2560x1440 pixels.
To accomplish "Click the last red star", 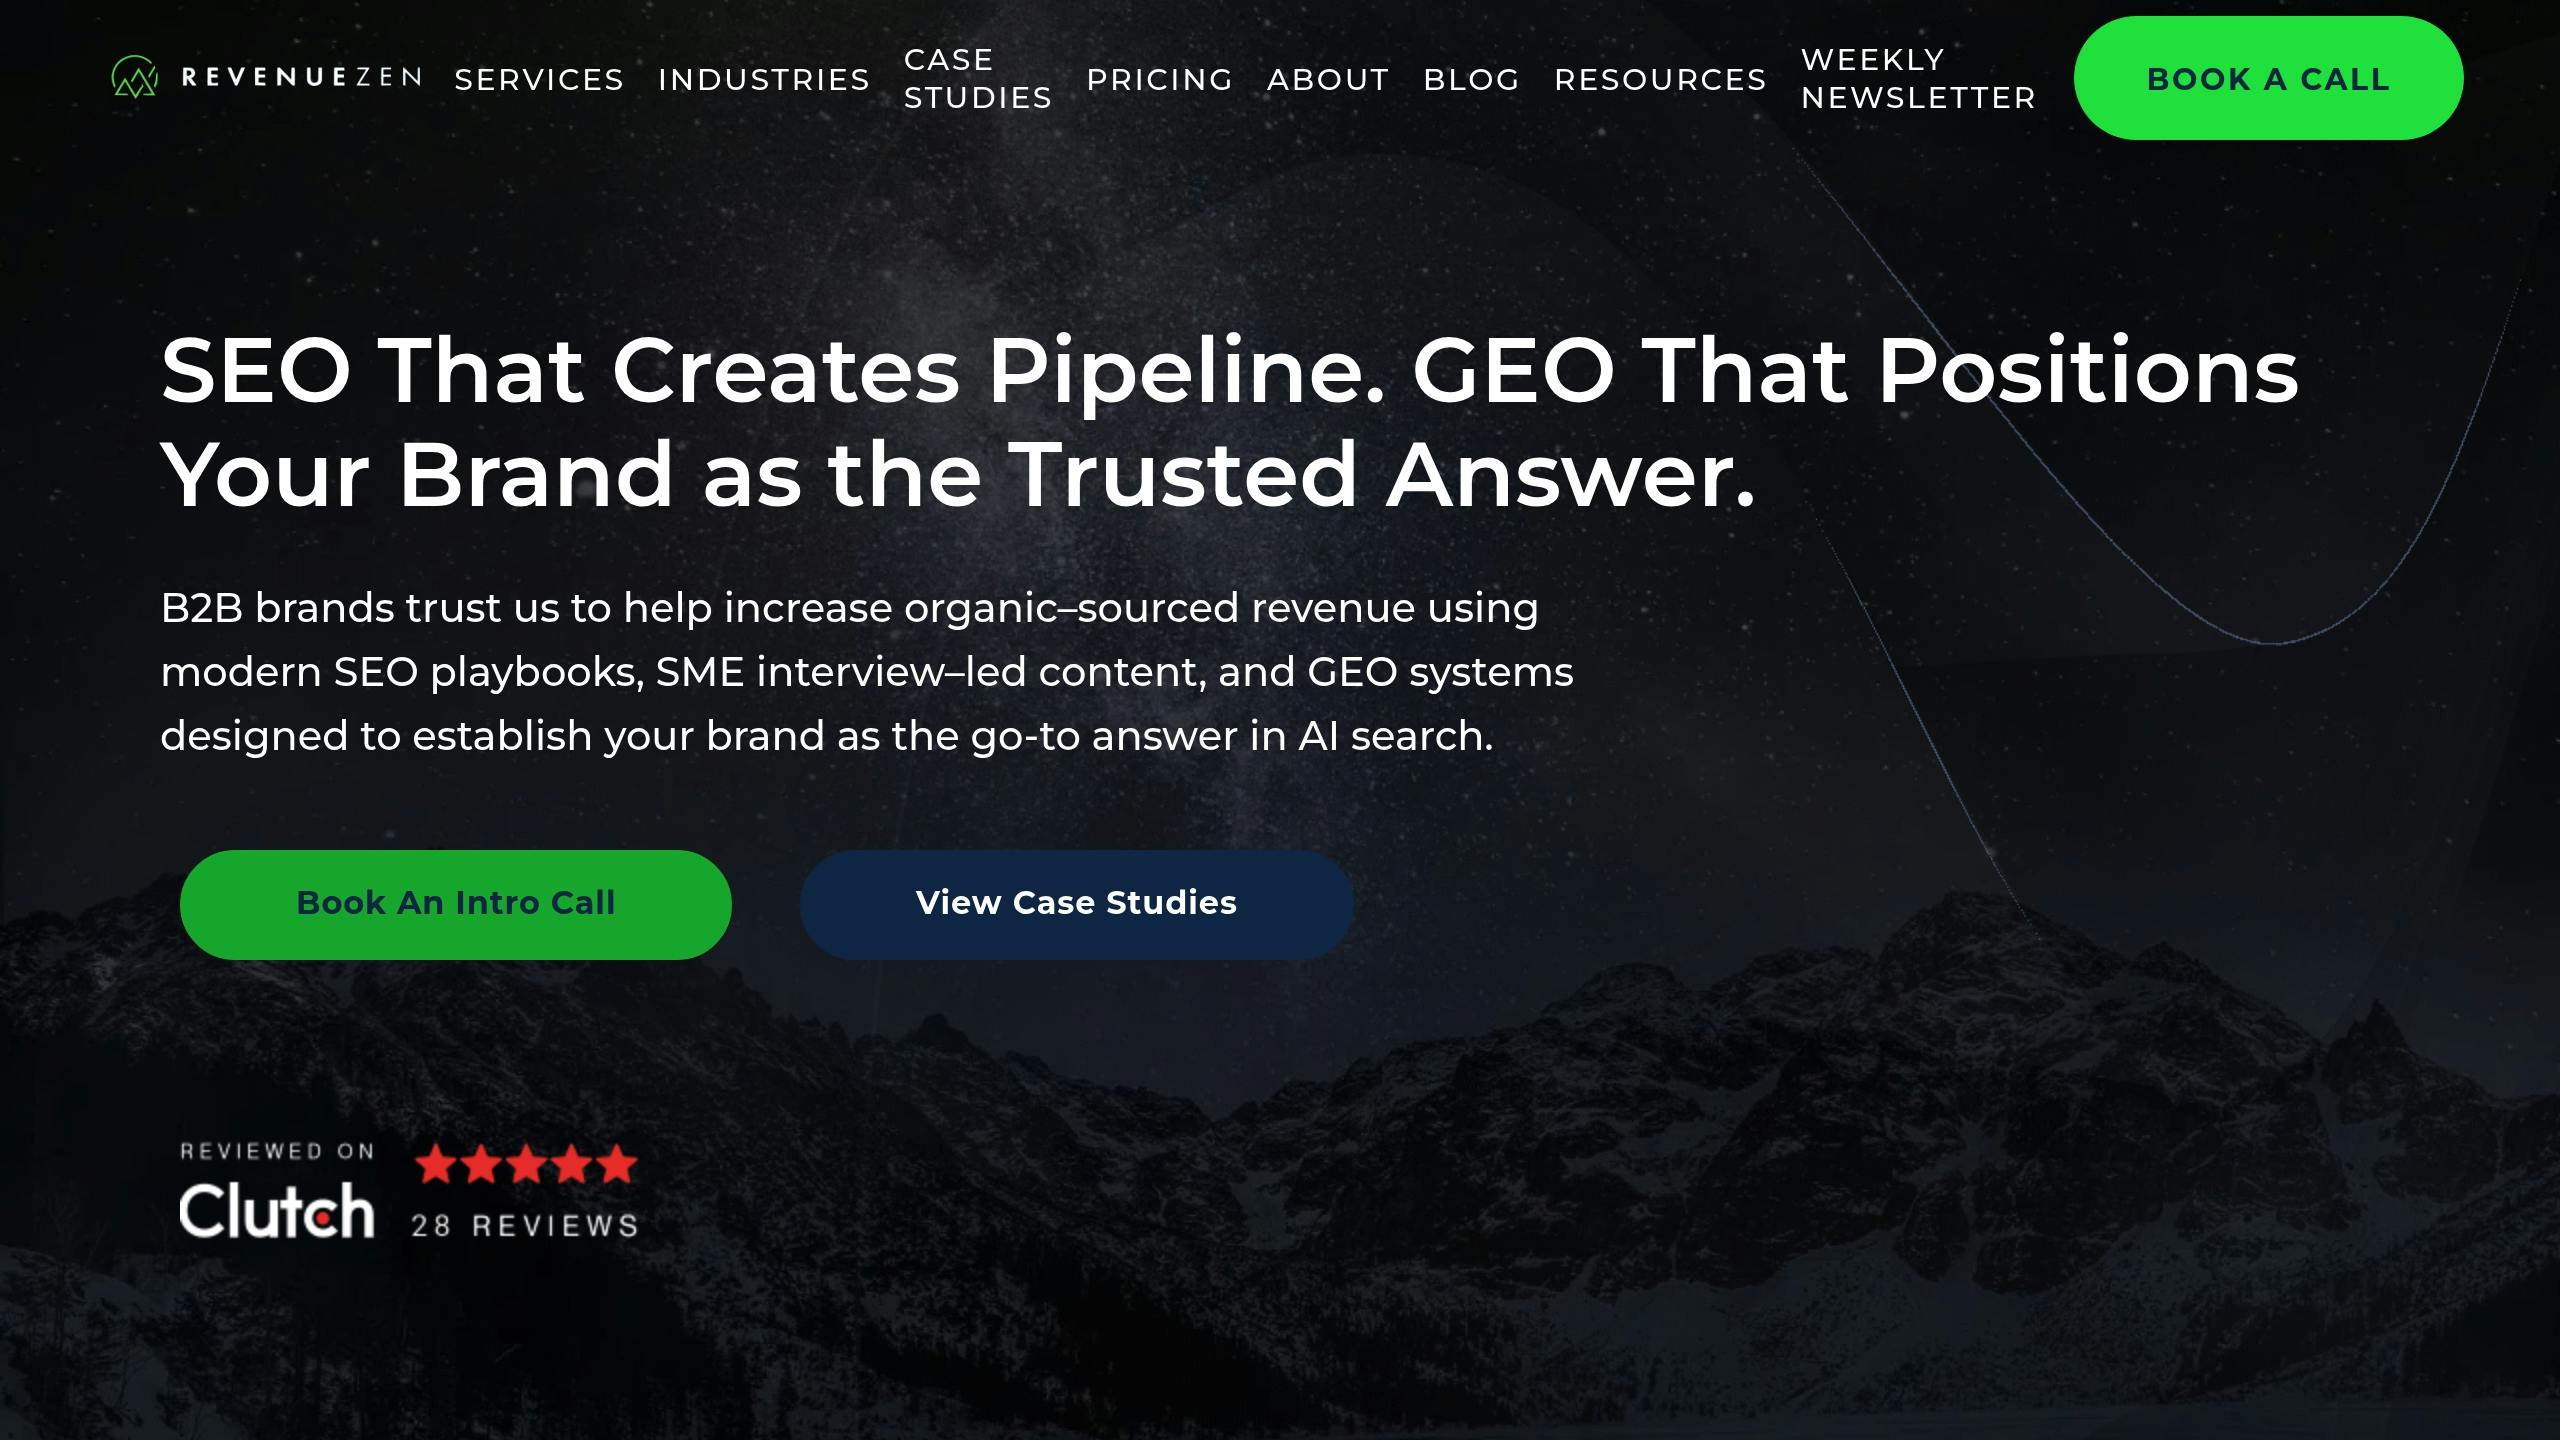I will pyautogui.click(x=616, y=1165).
